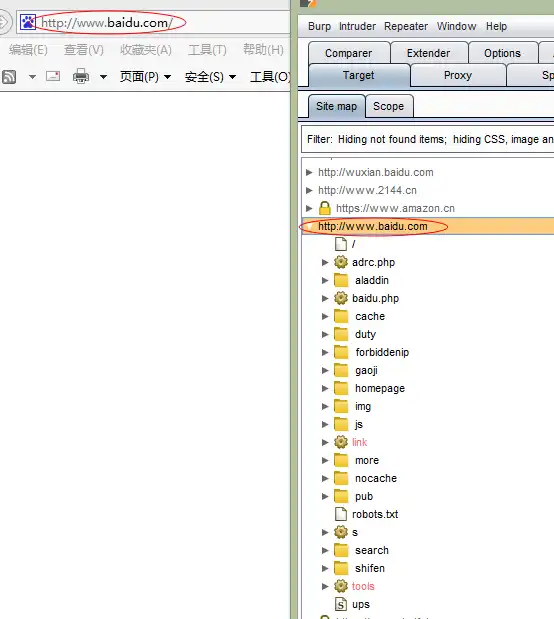Expand the link item arrow
Viewport: 554px width, 619px height.
tap(325, 442)
